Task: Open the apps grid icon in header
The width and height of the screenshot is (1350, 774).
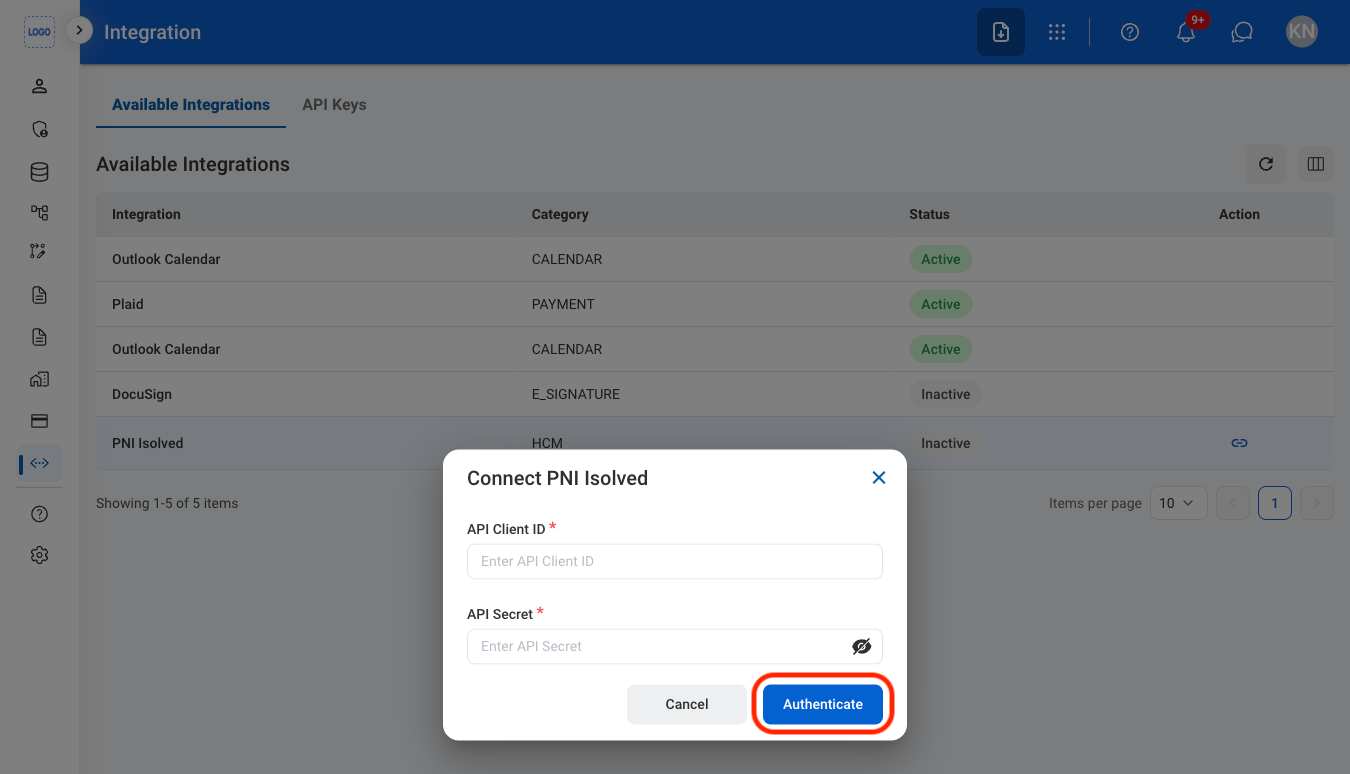Action: [1057, 32]
